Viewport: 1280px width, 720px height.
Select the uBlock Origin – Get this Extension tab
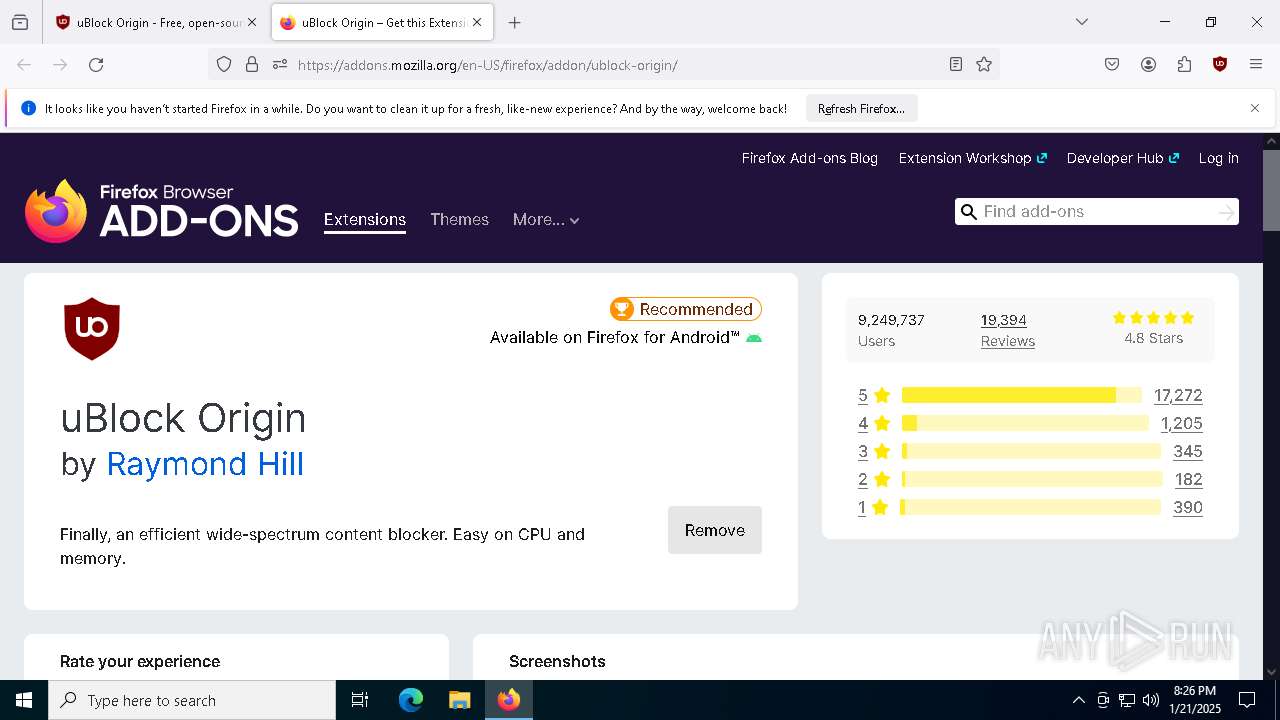click(x=382, y=22)
